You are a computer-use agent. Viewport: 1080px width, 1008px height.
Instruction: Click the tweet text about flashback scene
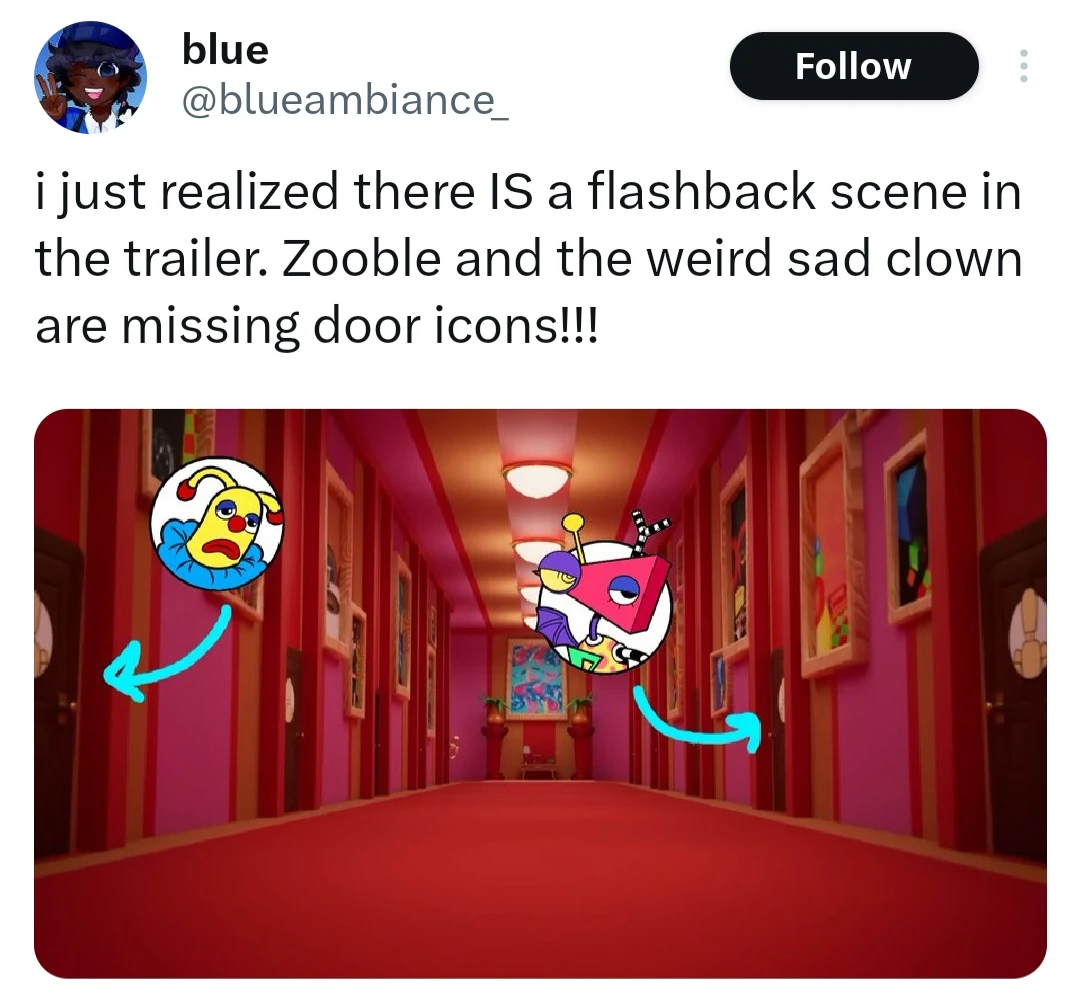(528, 258)
